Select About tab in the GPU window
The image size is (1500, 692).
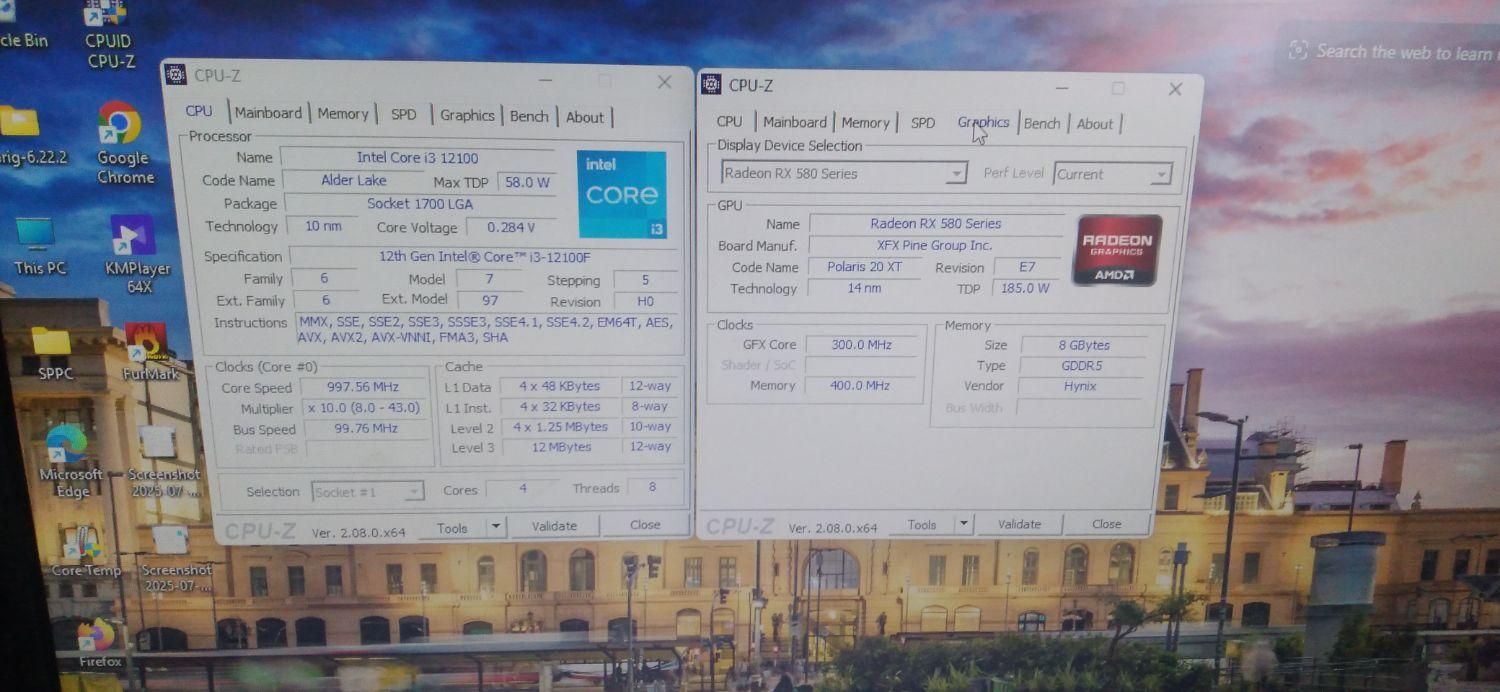[x=1095, y=124]
